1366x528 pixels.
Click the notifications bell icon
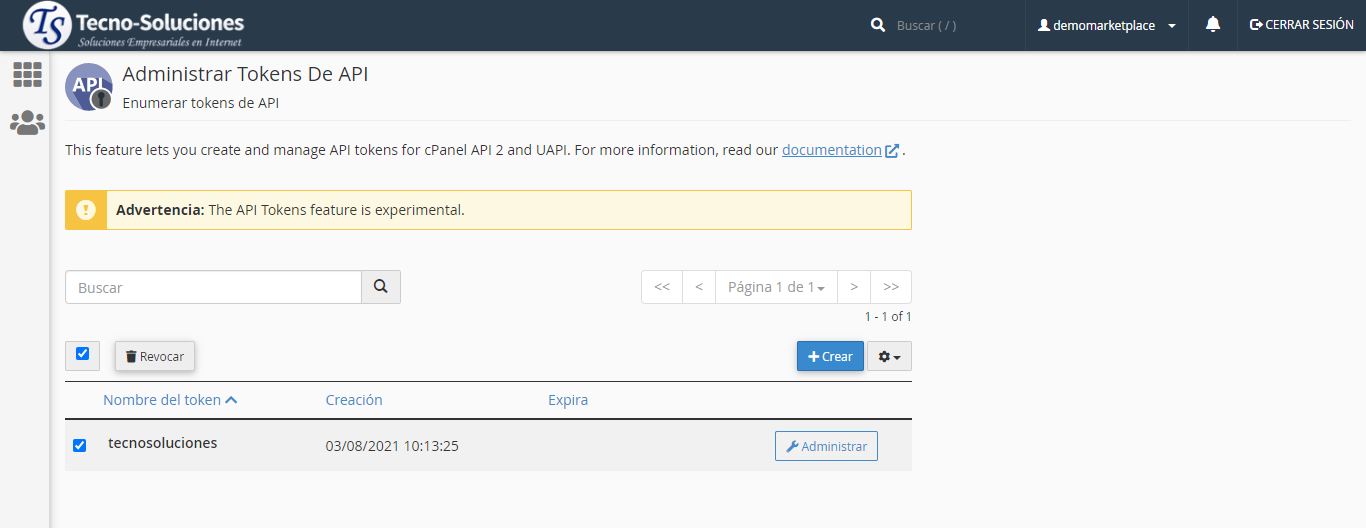click(1213, 25)
